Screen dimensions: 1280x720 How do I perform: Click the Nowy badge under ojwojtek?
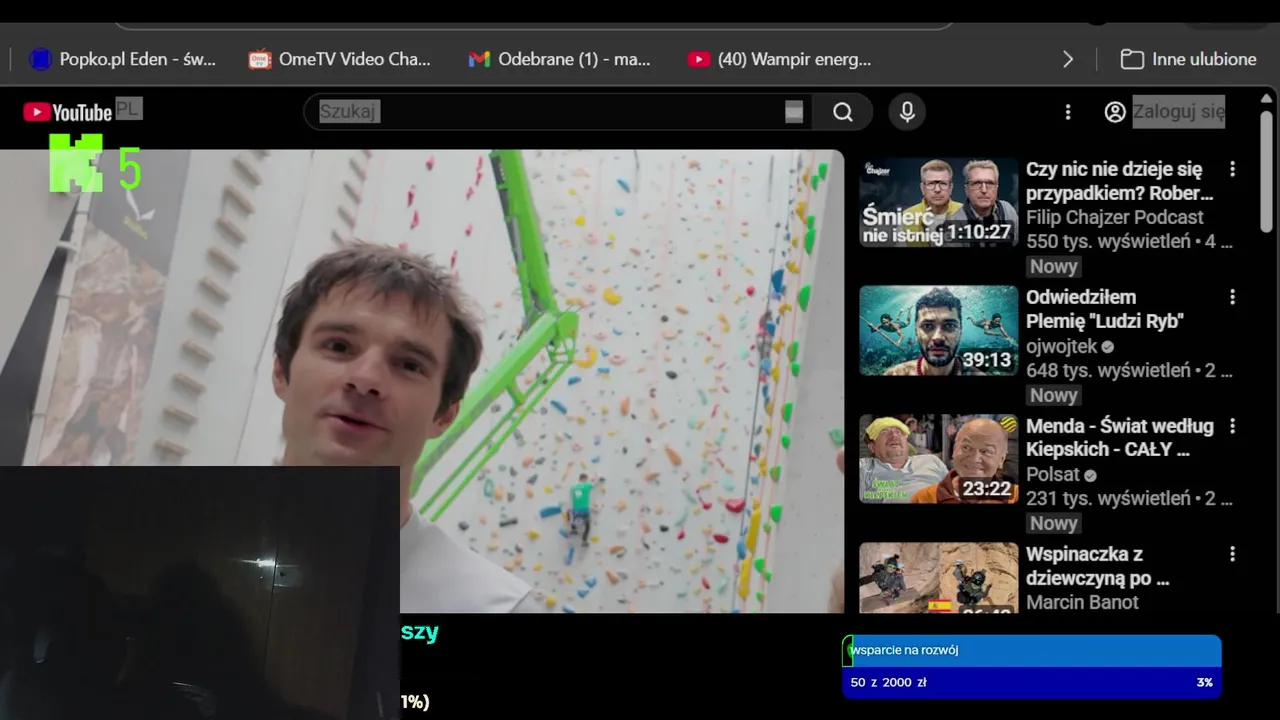[1054, 395]
